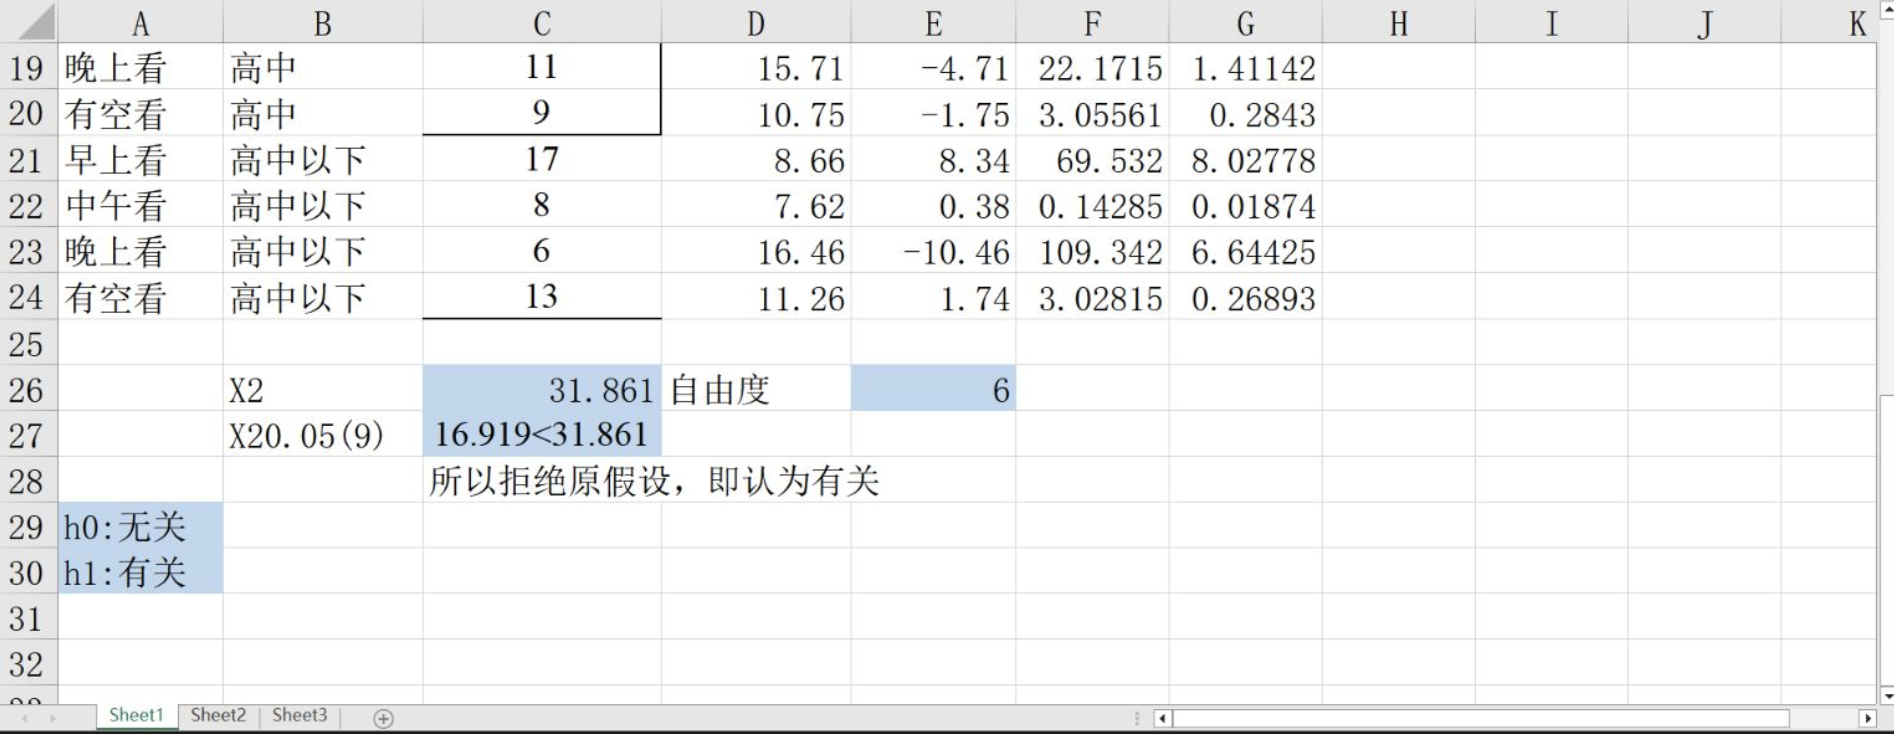Select column G header

[x=1246, y=22]
